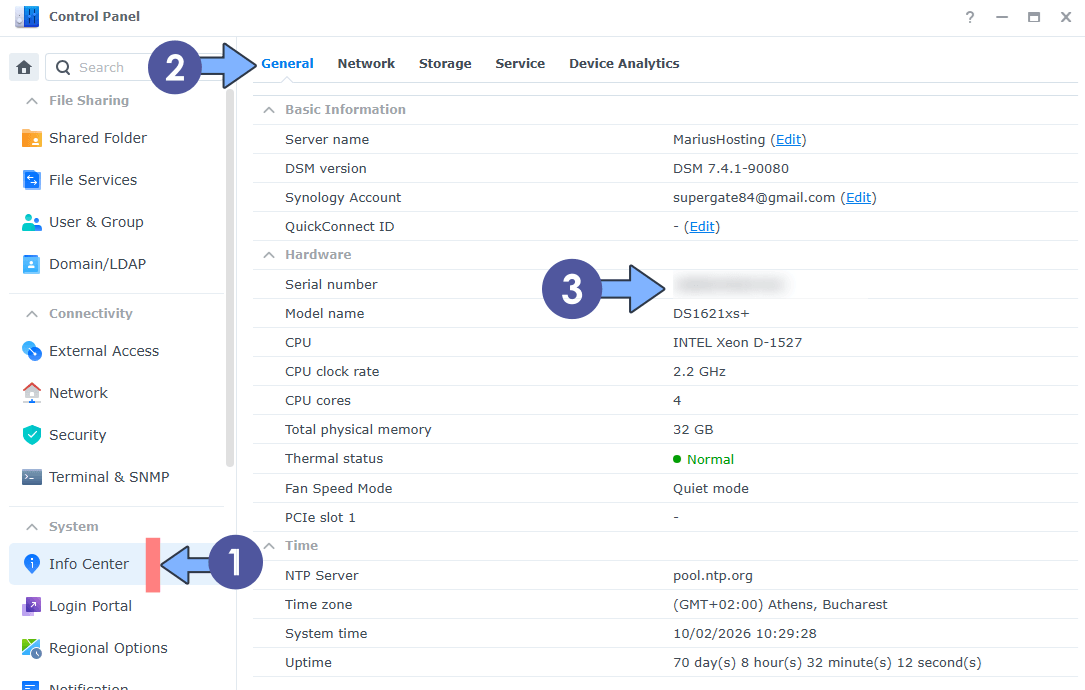The height and width of the screenshot is (690, 1085).
Task: Open Regional Options settings
Action: click(108, 648)
